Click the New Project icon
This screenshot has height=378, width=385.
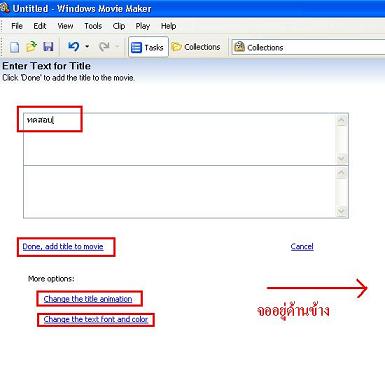(x=14, y=47)
